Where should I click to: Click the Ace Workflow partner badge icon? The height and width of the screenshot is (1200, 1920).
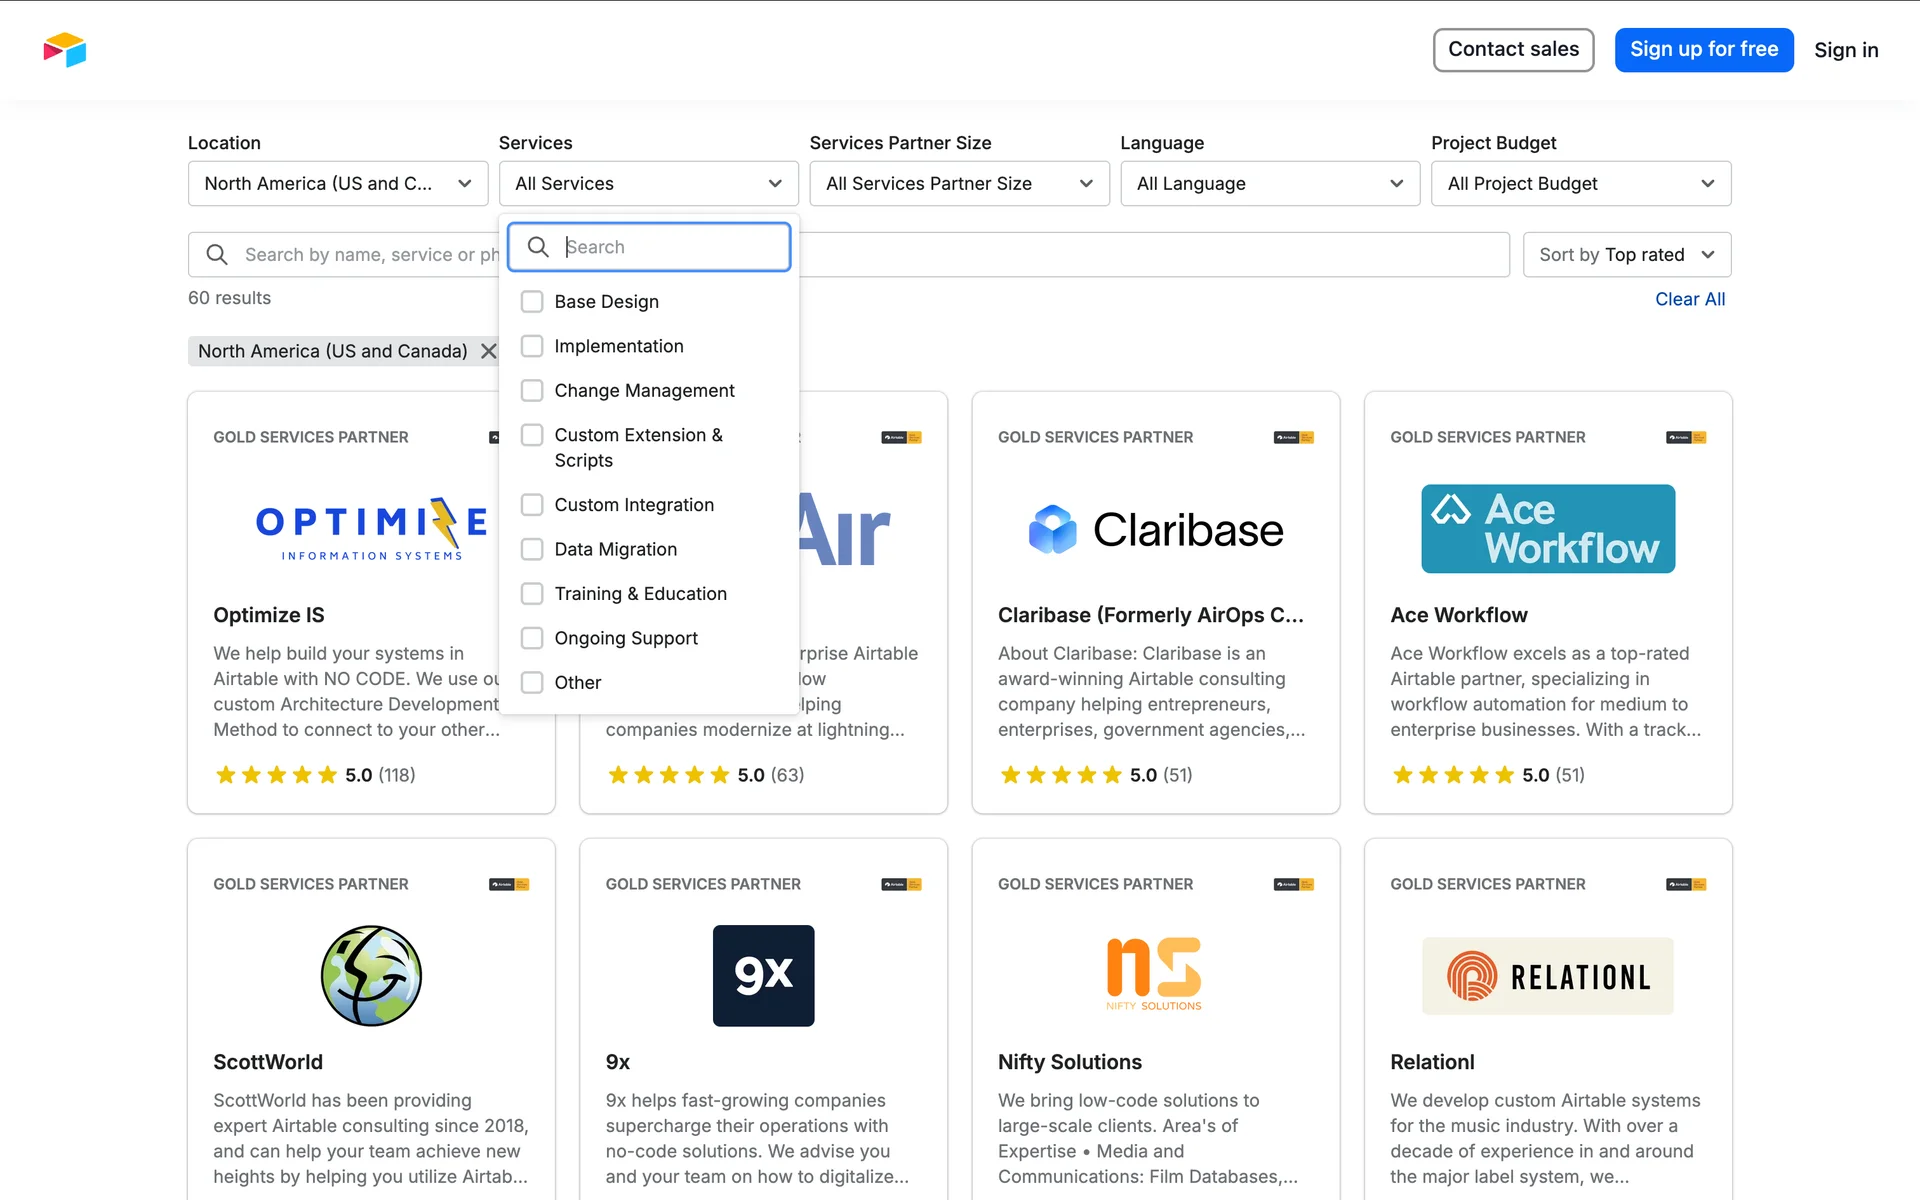[x=1685, y=437]
